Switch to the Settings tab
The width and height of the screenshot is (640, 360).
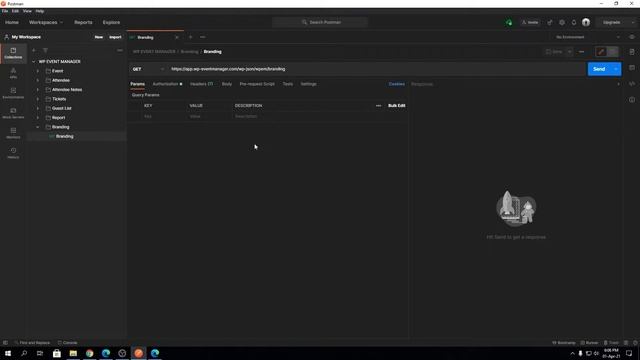309,84
